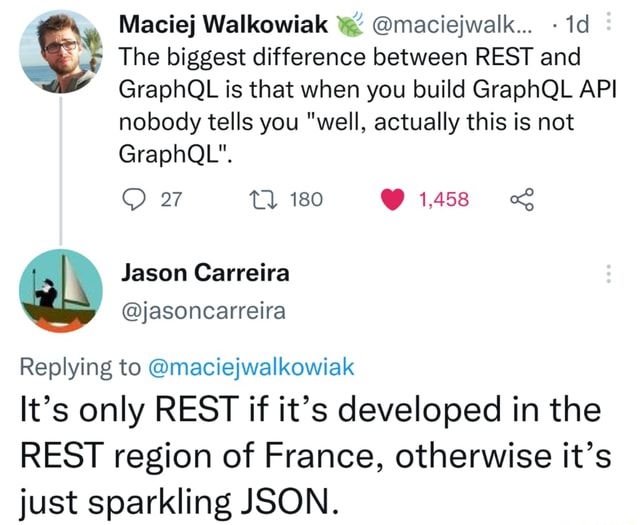
Task: Unlike the tweet via red heart icon
Action: 393,200
